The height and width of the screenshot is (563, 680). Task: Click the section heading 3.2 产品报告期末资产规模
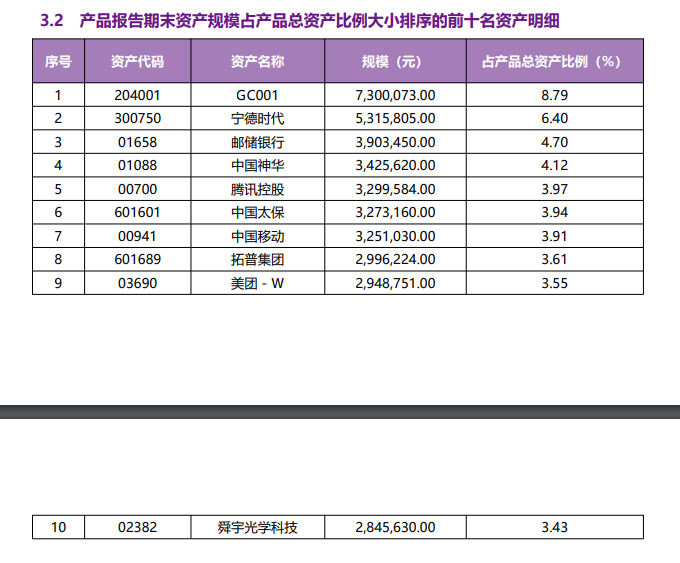tap(300, 20)
